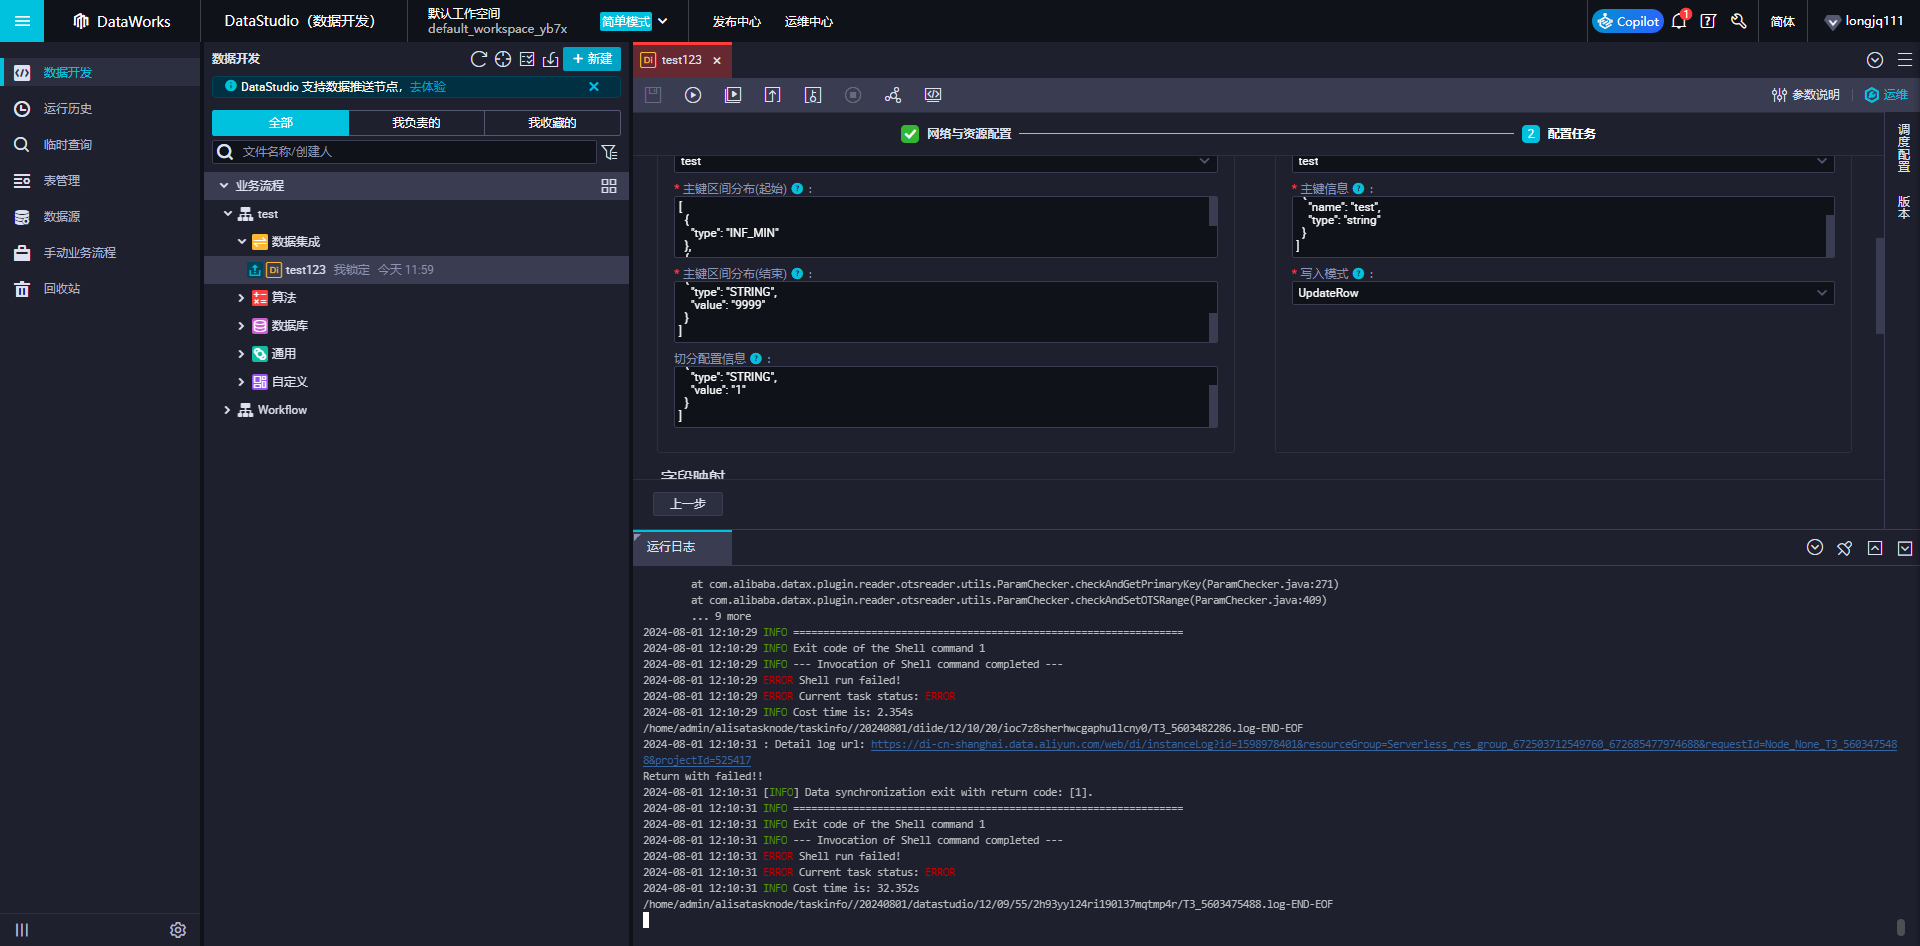The width and height of the screenshot is (1920, 946).
Task: Click the collapse sidebar bars icon
Action: point(22,930)
